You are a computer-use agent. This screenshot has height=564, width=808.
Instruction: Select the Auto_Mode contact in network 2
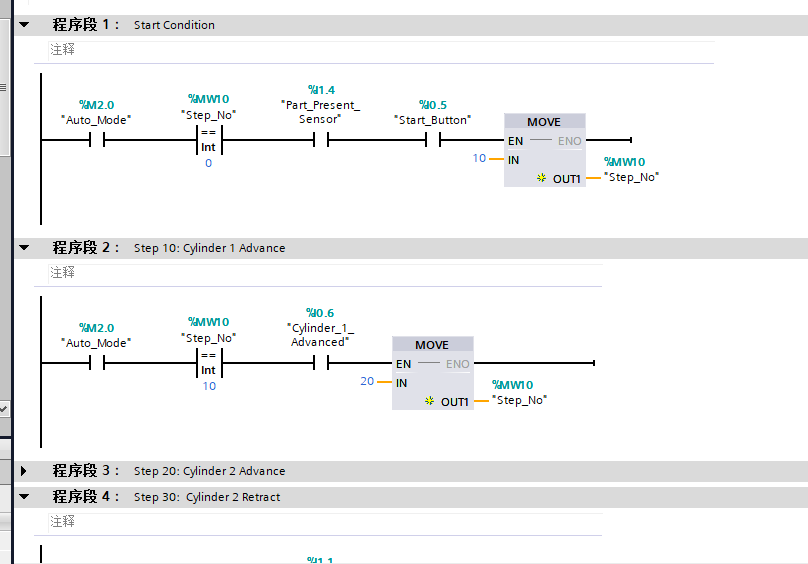(x=97, y=363)
